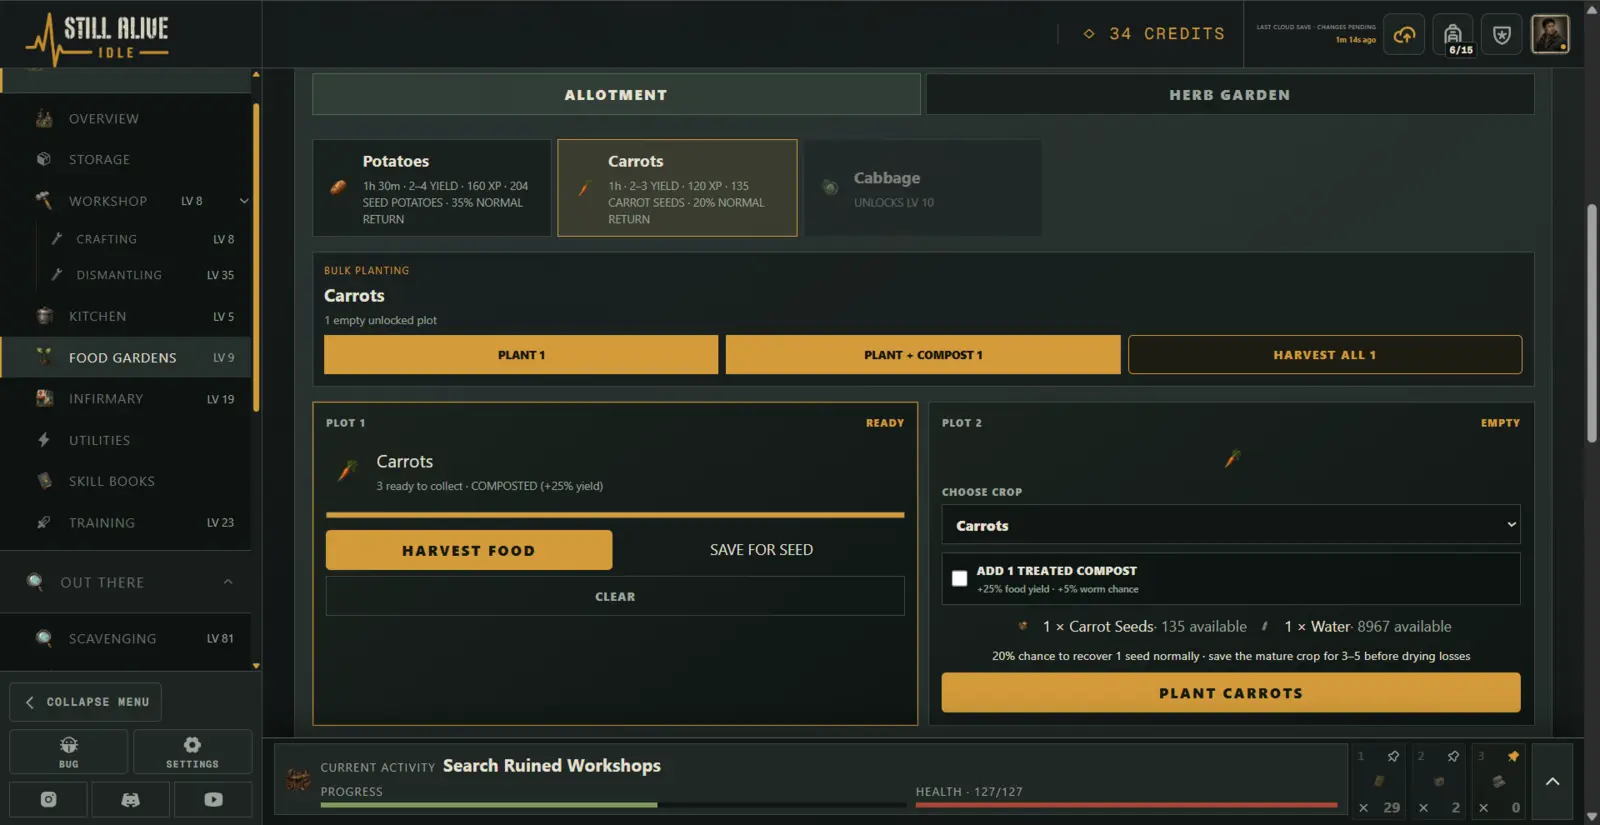Switch to the Herb Garden tab

1230,95
